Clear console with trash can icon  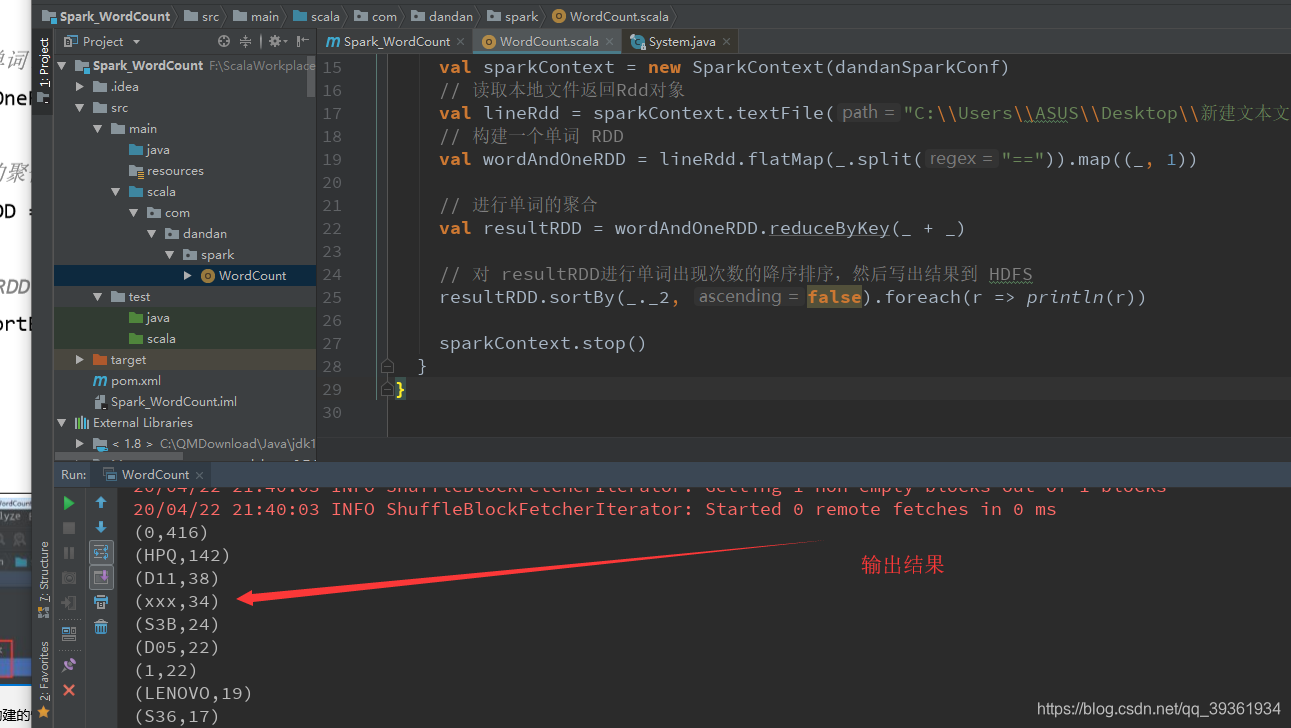tap(101, 627)
